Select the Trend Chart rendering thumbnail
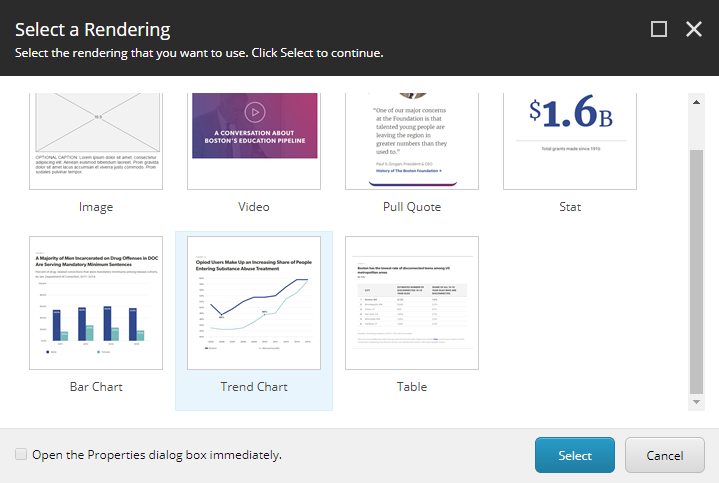Image resolution: width=719 pixels, height=483 pixels. (x=254, y=303)
